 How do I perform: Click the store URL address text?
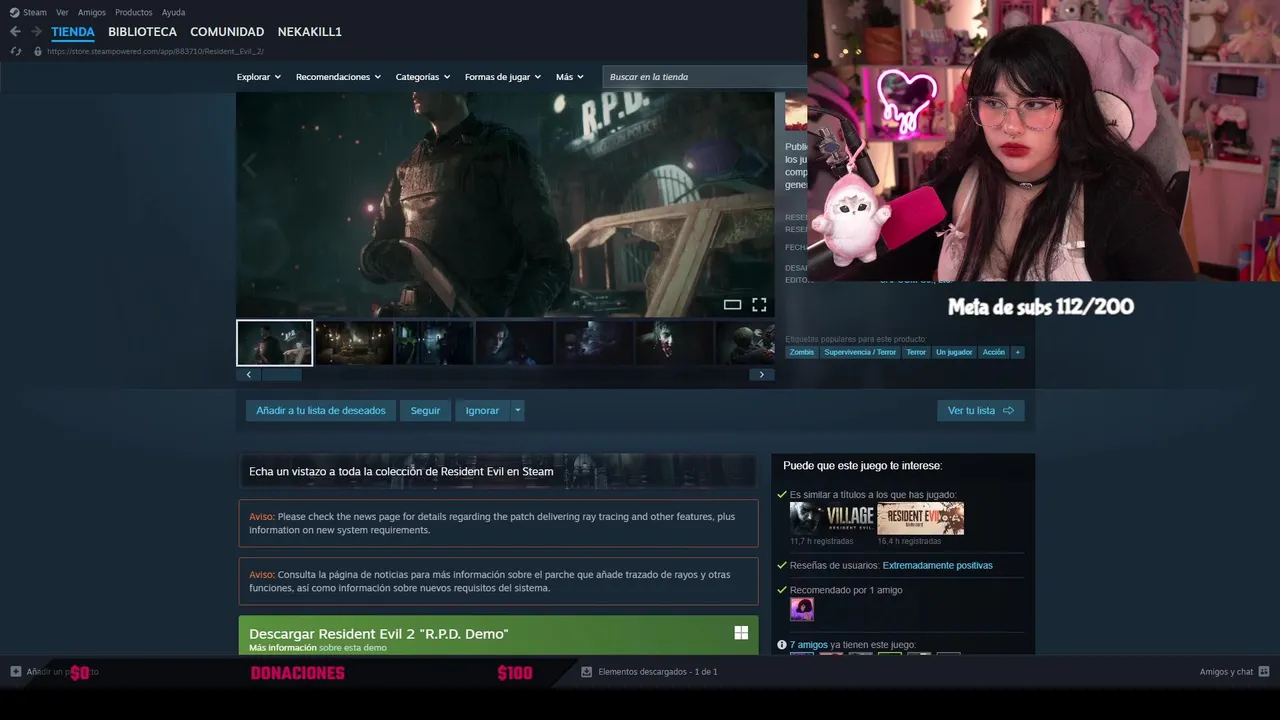[x=155, y=51]
